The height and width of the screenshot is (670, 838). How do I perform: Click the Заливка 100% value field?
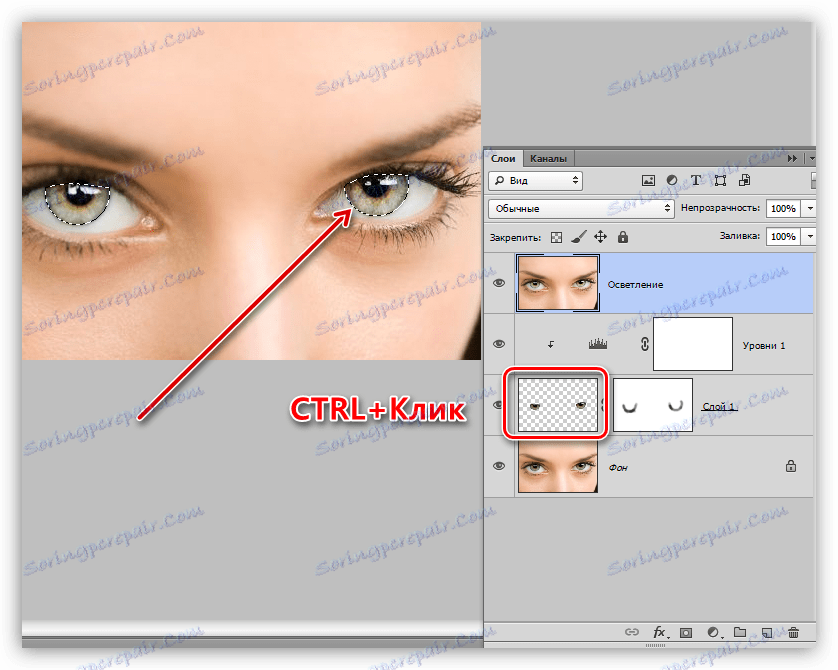point(783,236)
